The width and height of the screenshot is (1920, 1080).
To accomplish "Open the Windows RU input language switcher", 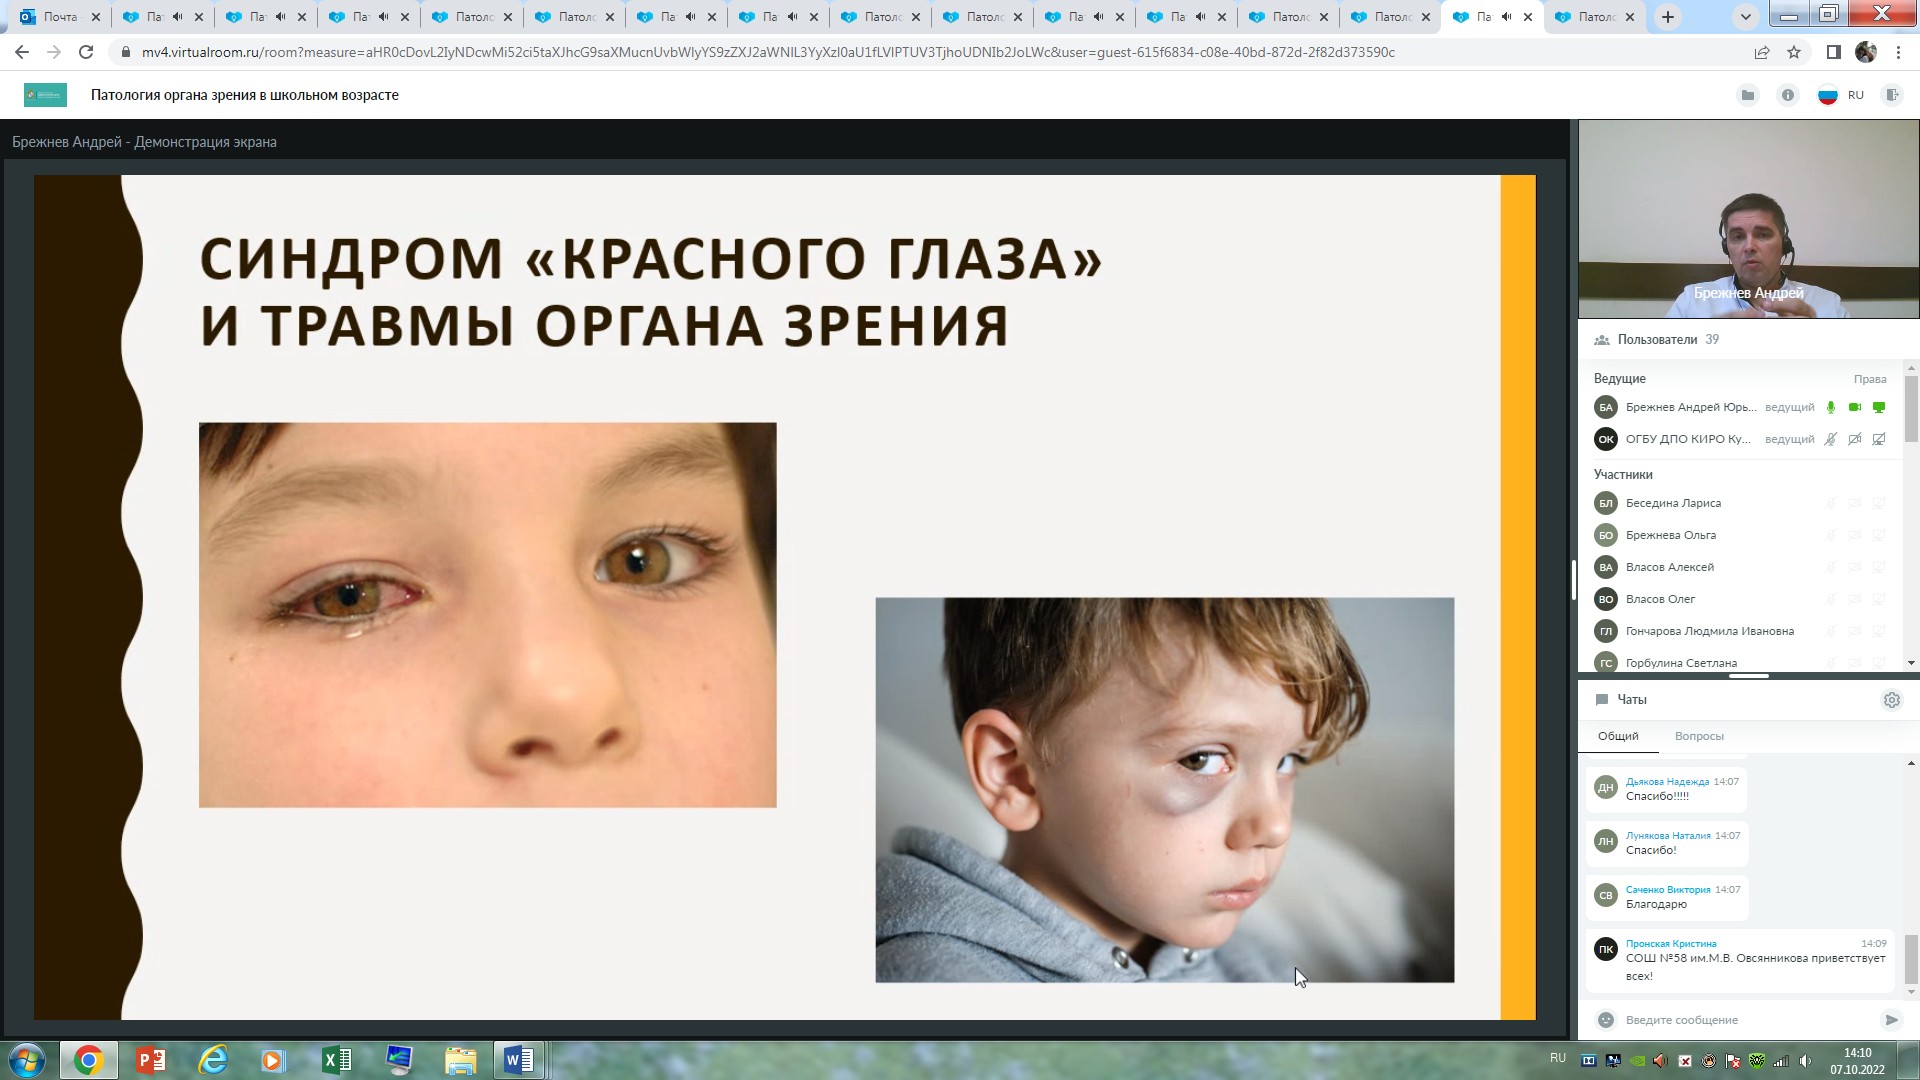I will 1557,1058.
